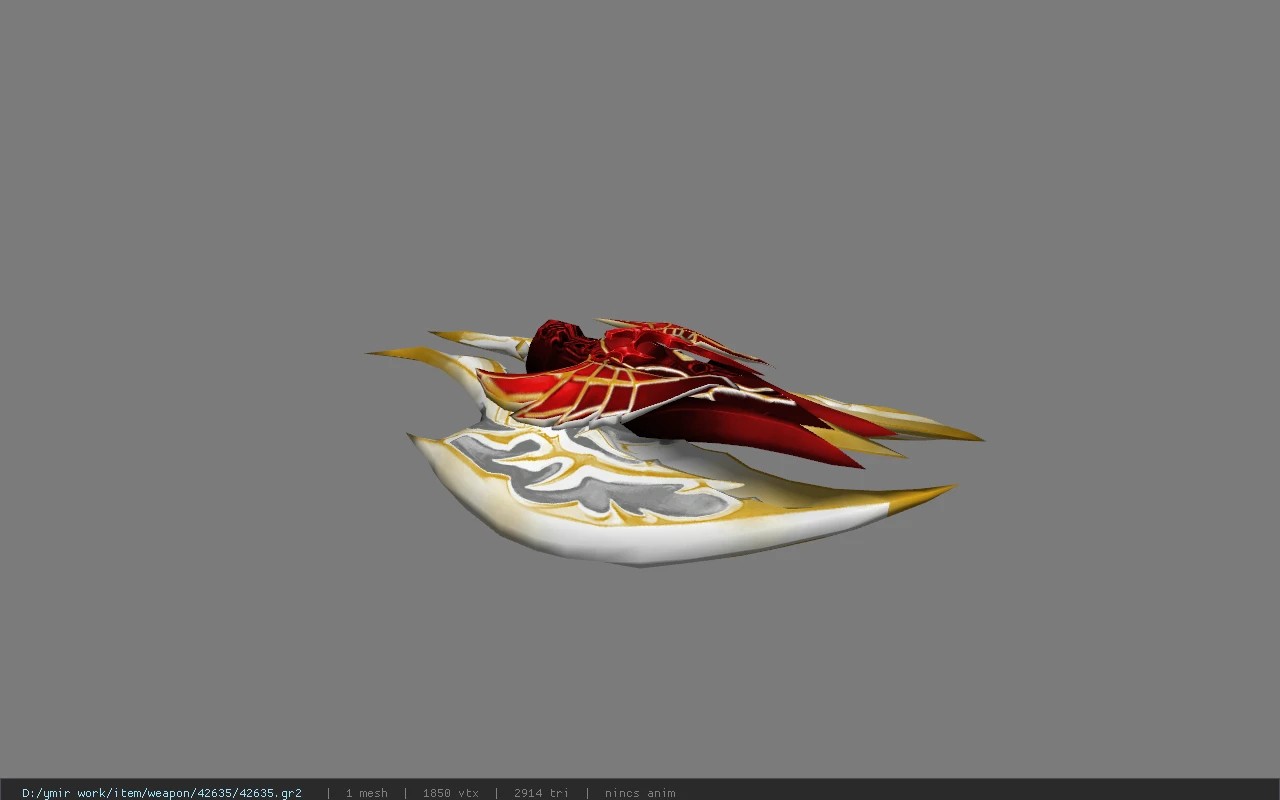The height and width of the screenshot is (800, 1280).
Task: Click the '1 mesh' status entry
Action: 366,793
